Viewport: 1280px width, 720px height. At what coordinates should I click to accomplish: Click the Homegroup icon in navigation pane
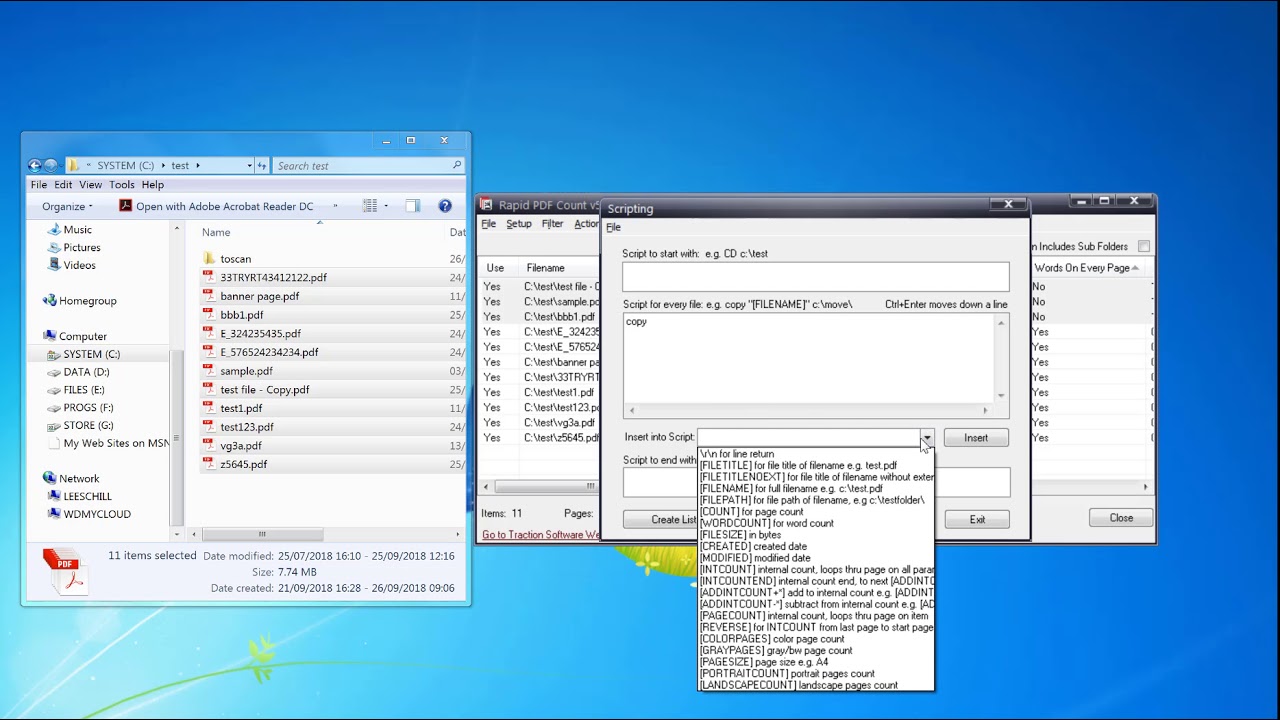[x=49, y=300]
